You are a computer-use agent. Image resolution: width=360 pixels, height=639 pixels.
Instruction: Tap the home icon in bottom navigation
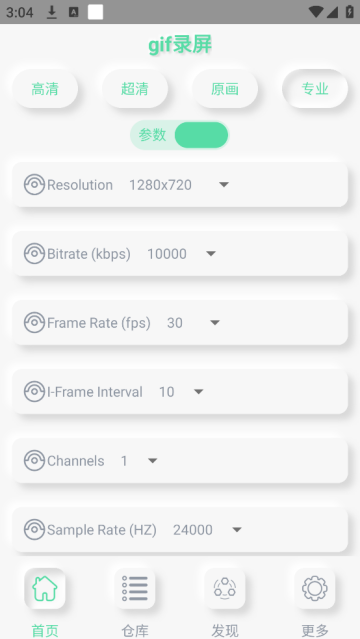point(45,588)
